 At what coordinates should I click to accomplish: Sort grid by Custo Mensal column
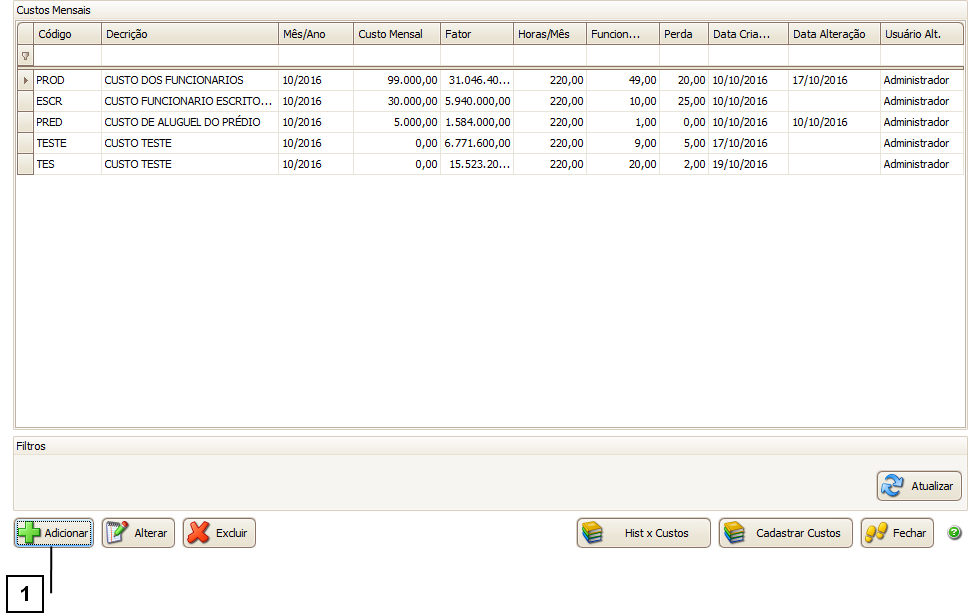[x=396, y=34]
